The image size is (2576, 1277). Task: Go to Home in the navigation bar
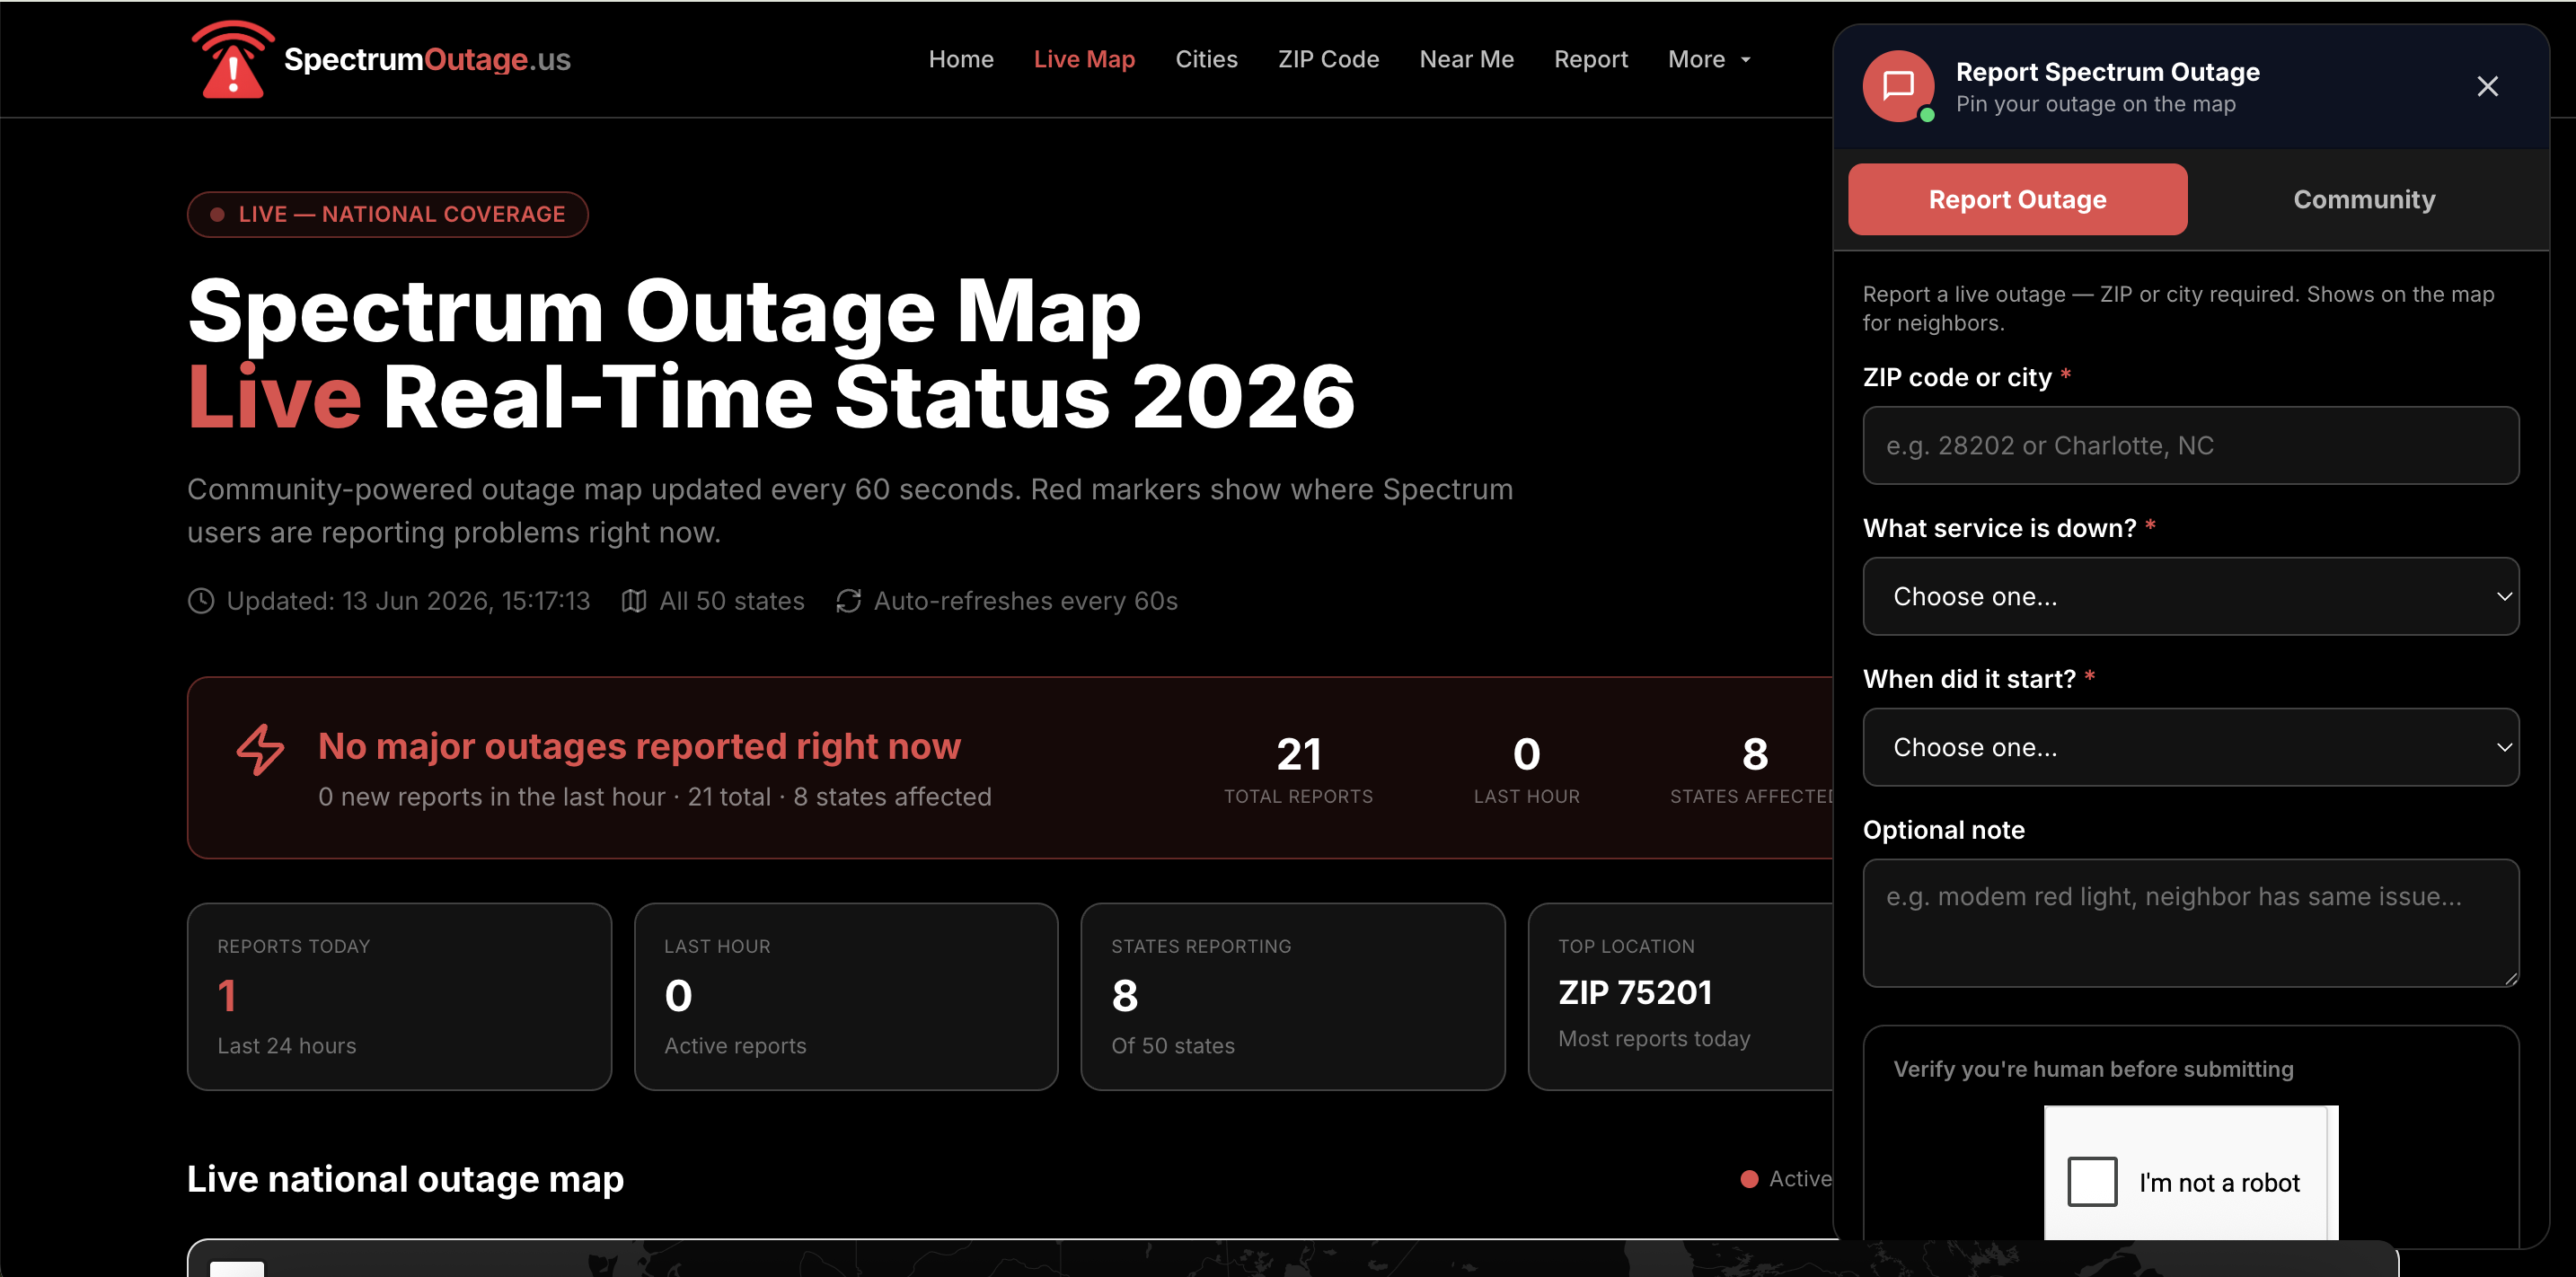click(960, 59)
